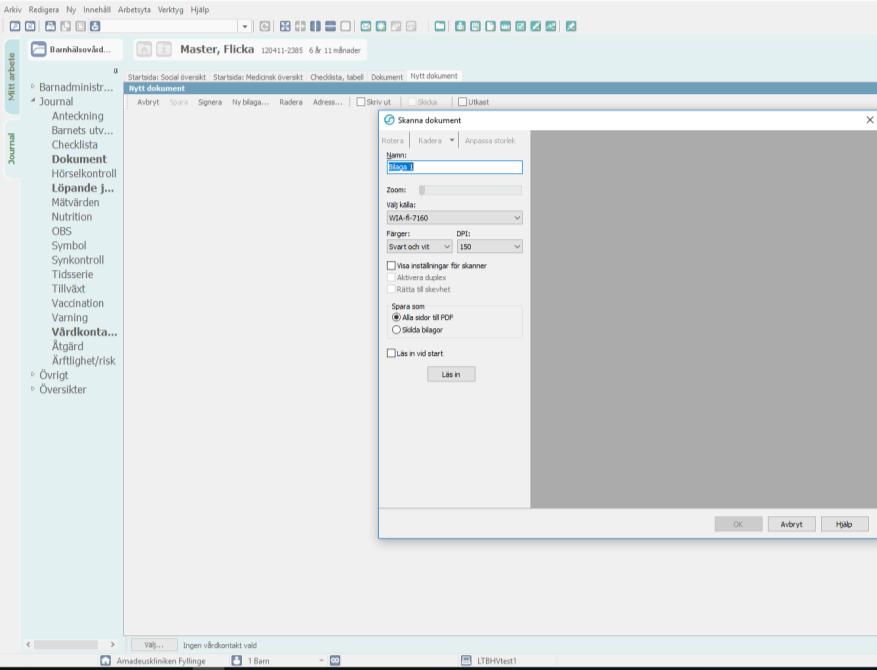Click the person icon next to 1 Barn
The image size is (877, 670).
[x=237, y=660]
